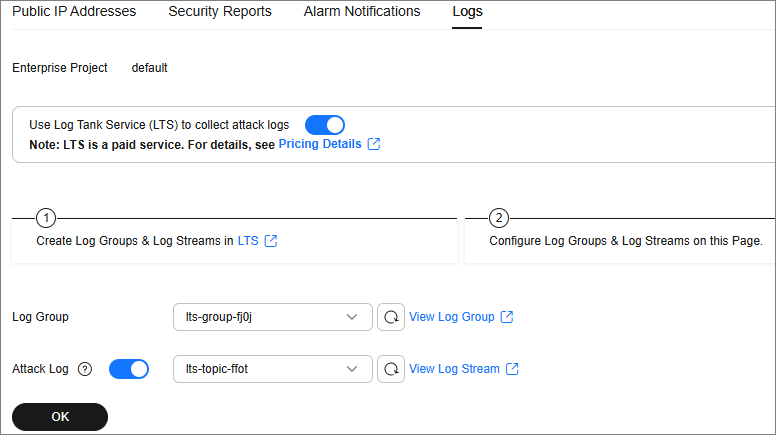Click Attack Log help question icon
The height and width of the screenshot is (435, 776).
click(x=85, y=369)
